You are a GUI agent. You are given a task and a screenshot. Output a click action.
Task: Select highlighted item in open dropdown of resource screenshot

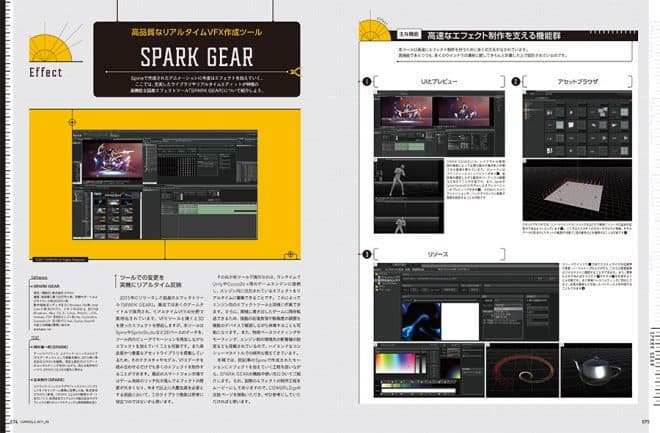(x=508, y=308)
